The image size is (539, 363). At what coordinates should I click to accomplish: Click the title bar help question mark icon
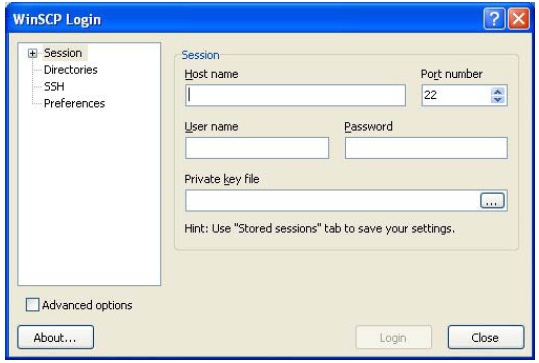(x=494, y=19)
